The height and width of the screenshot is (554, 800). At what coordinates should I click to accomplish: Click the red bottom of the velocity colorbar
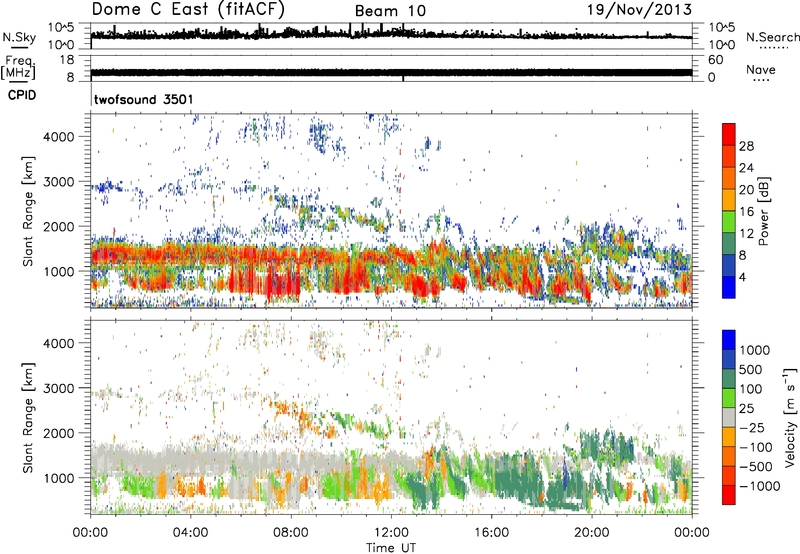click(x=729, y=495)
